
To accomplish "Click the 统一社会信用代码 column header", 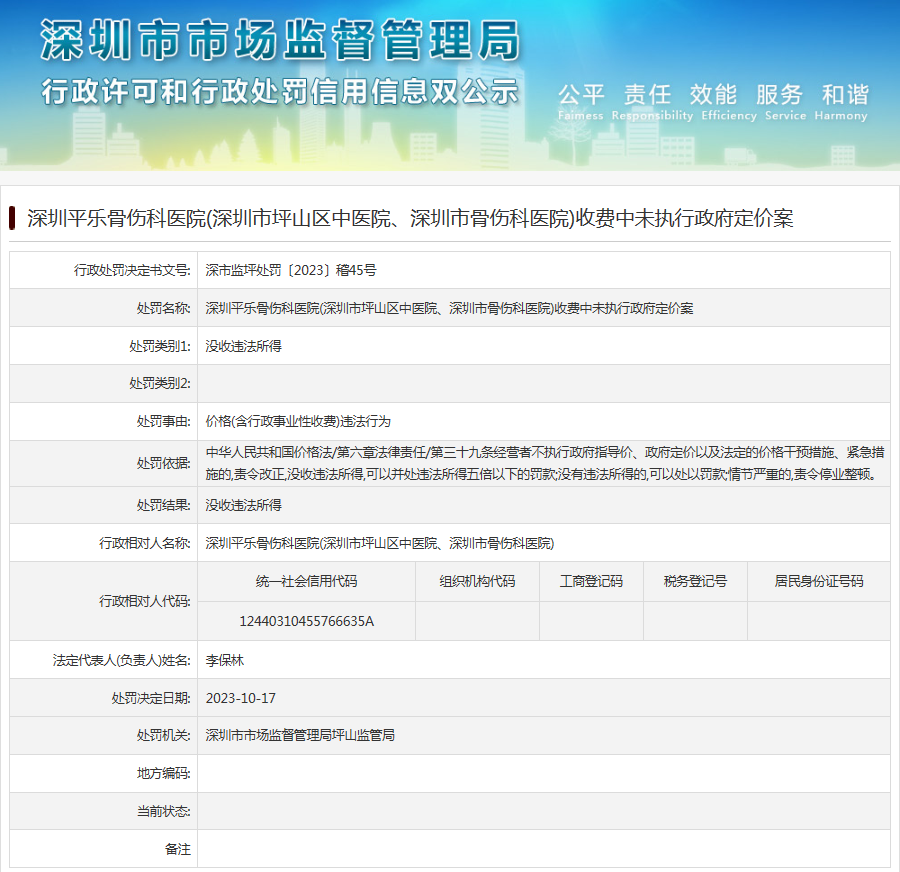I will point(307,582).
